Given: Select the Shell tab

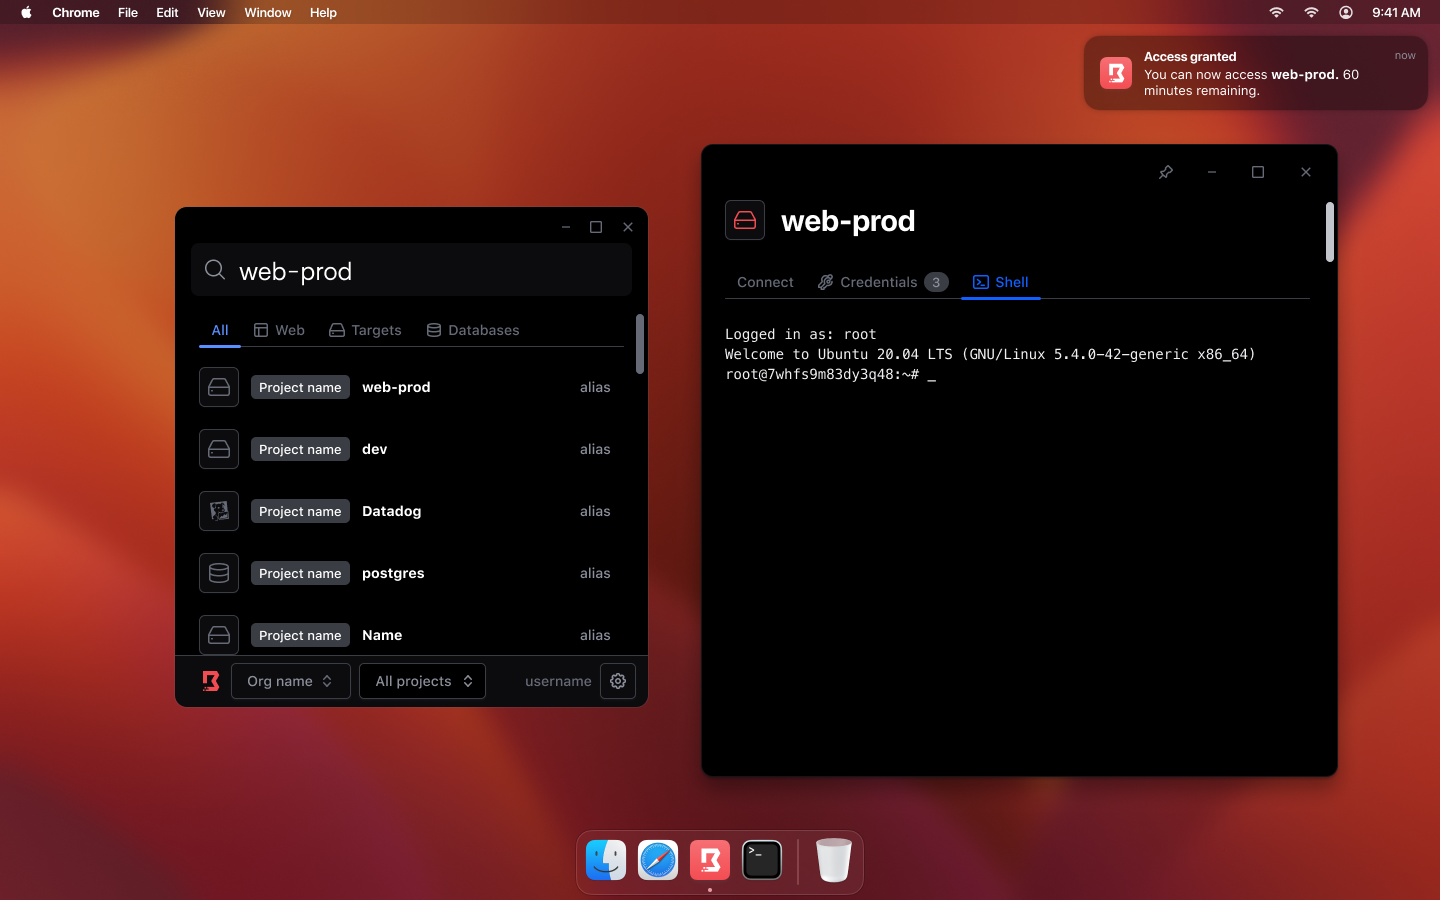Looking at the screenshot, I should pos(1001,282).
